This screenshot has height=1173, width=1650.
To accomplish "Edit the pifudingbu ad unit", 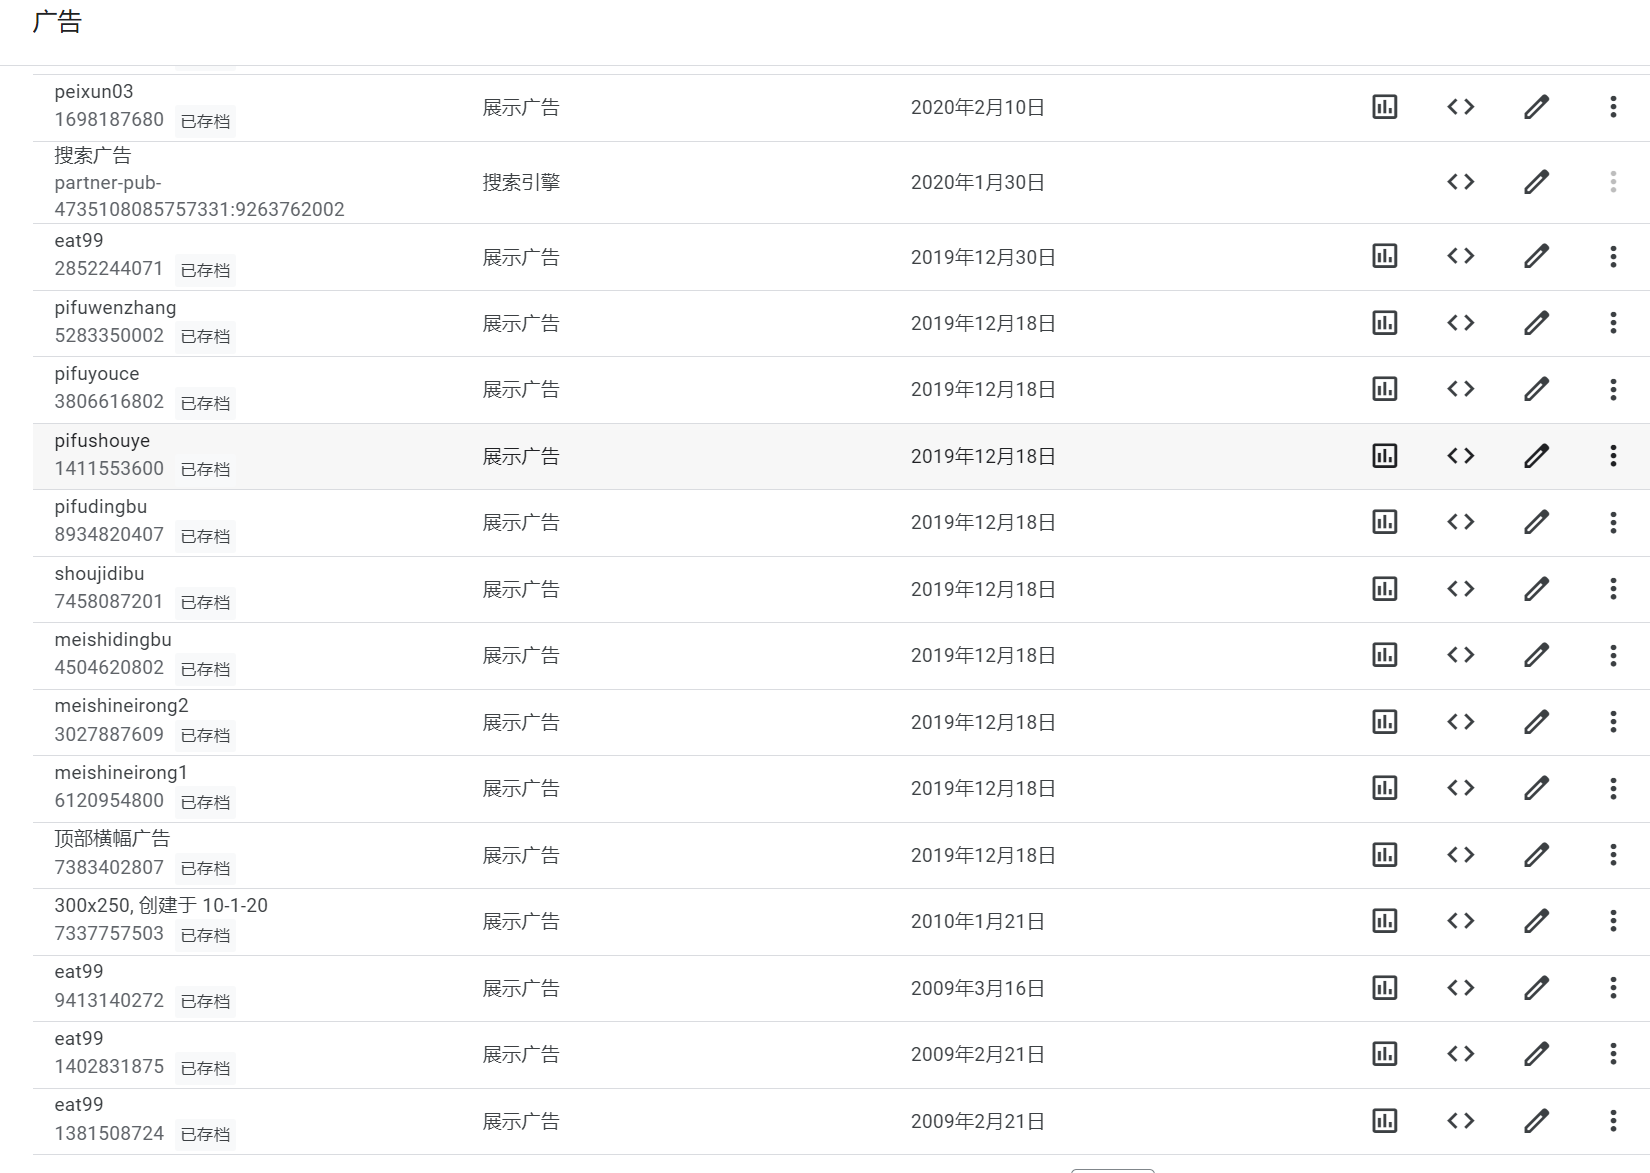I will click(1536, 522).
